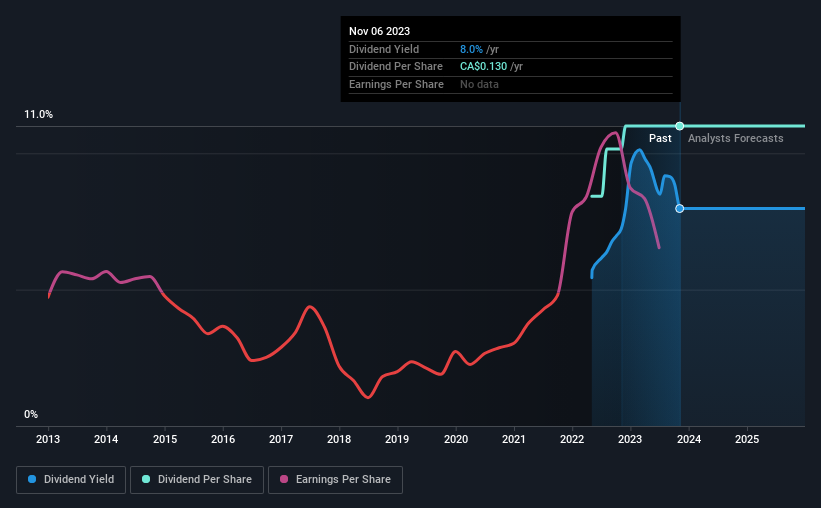The height and width of the screenshot is (508, 821).
Task: Click the teal Dividend Per Share legend dot
Action: click(146, 479)
